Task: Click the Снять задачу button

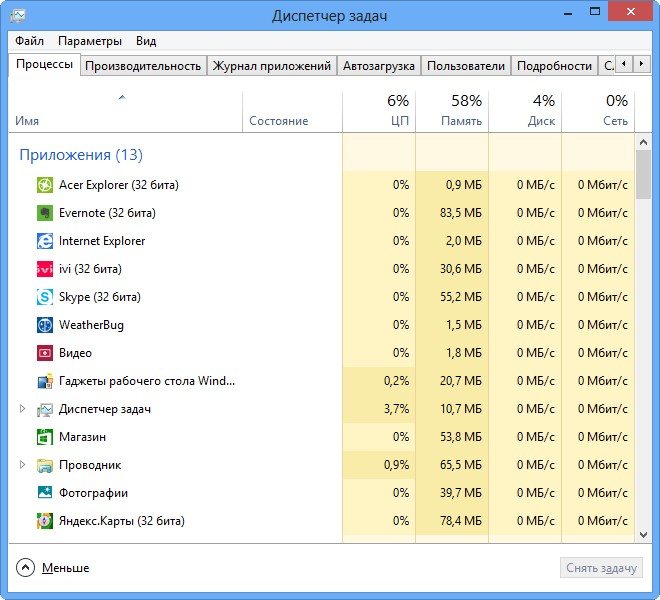Action: pyautogui.click(x=601, y=568)
